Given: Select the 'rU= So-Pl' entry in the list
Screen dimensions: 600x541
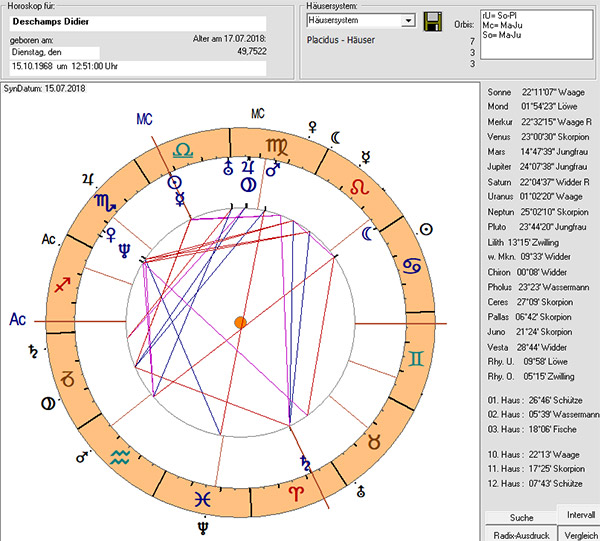Looking at the screenshot, I should click(499, 16).
